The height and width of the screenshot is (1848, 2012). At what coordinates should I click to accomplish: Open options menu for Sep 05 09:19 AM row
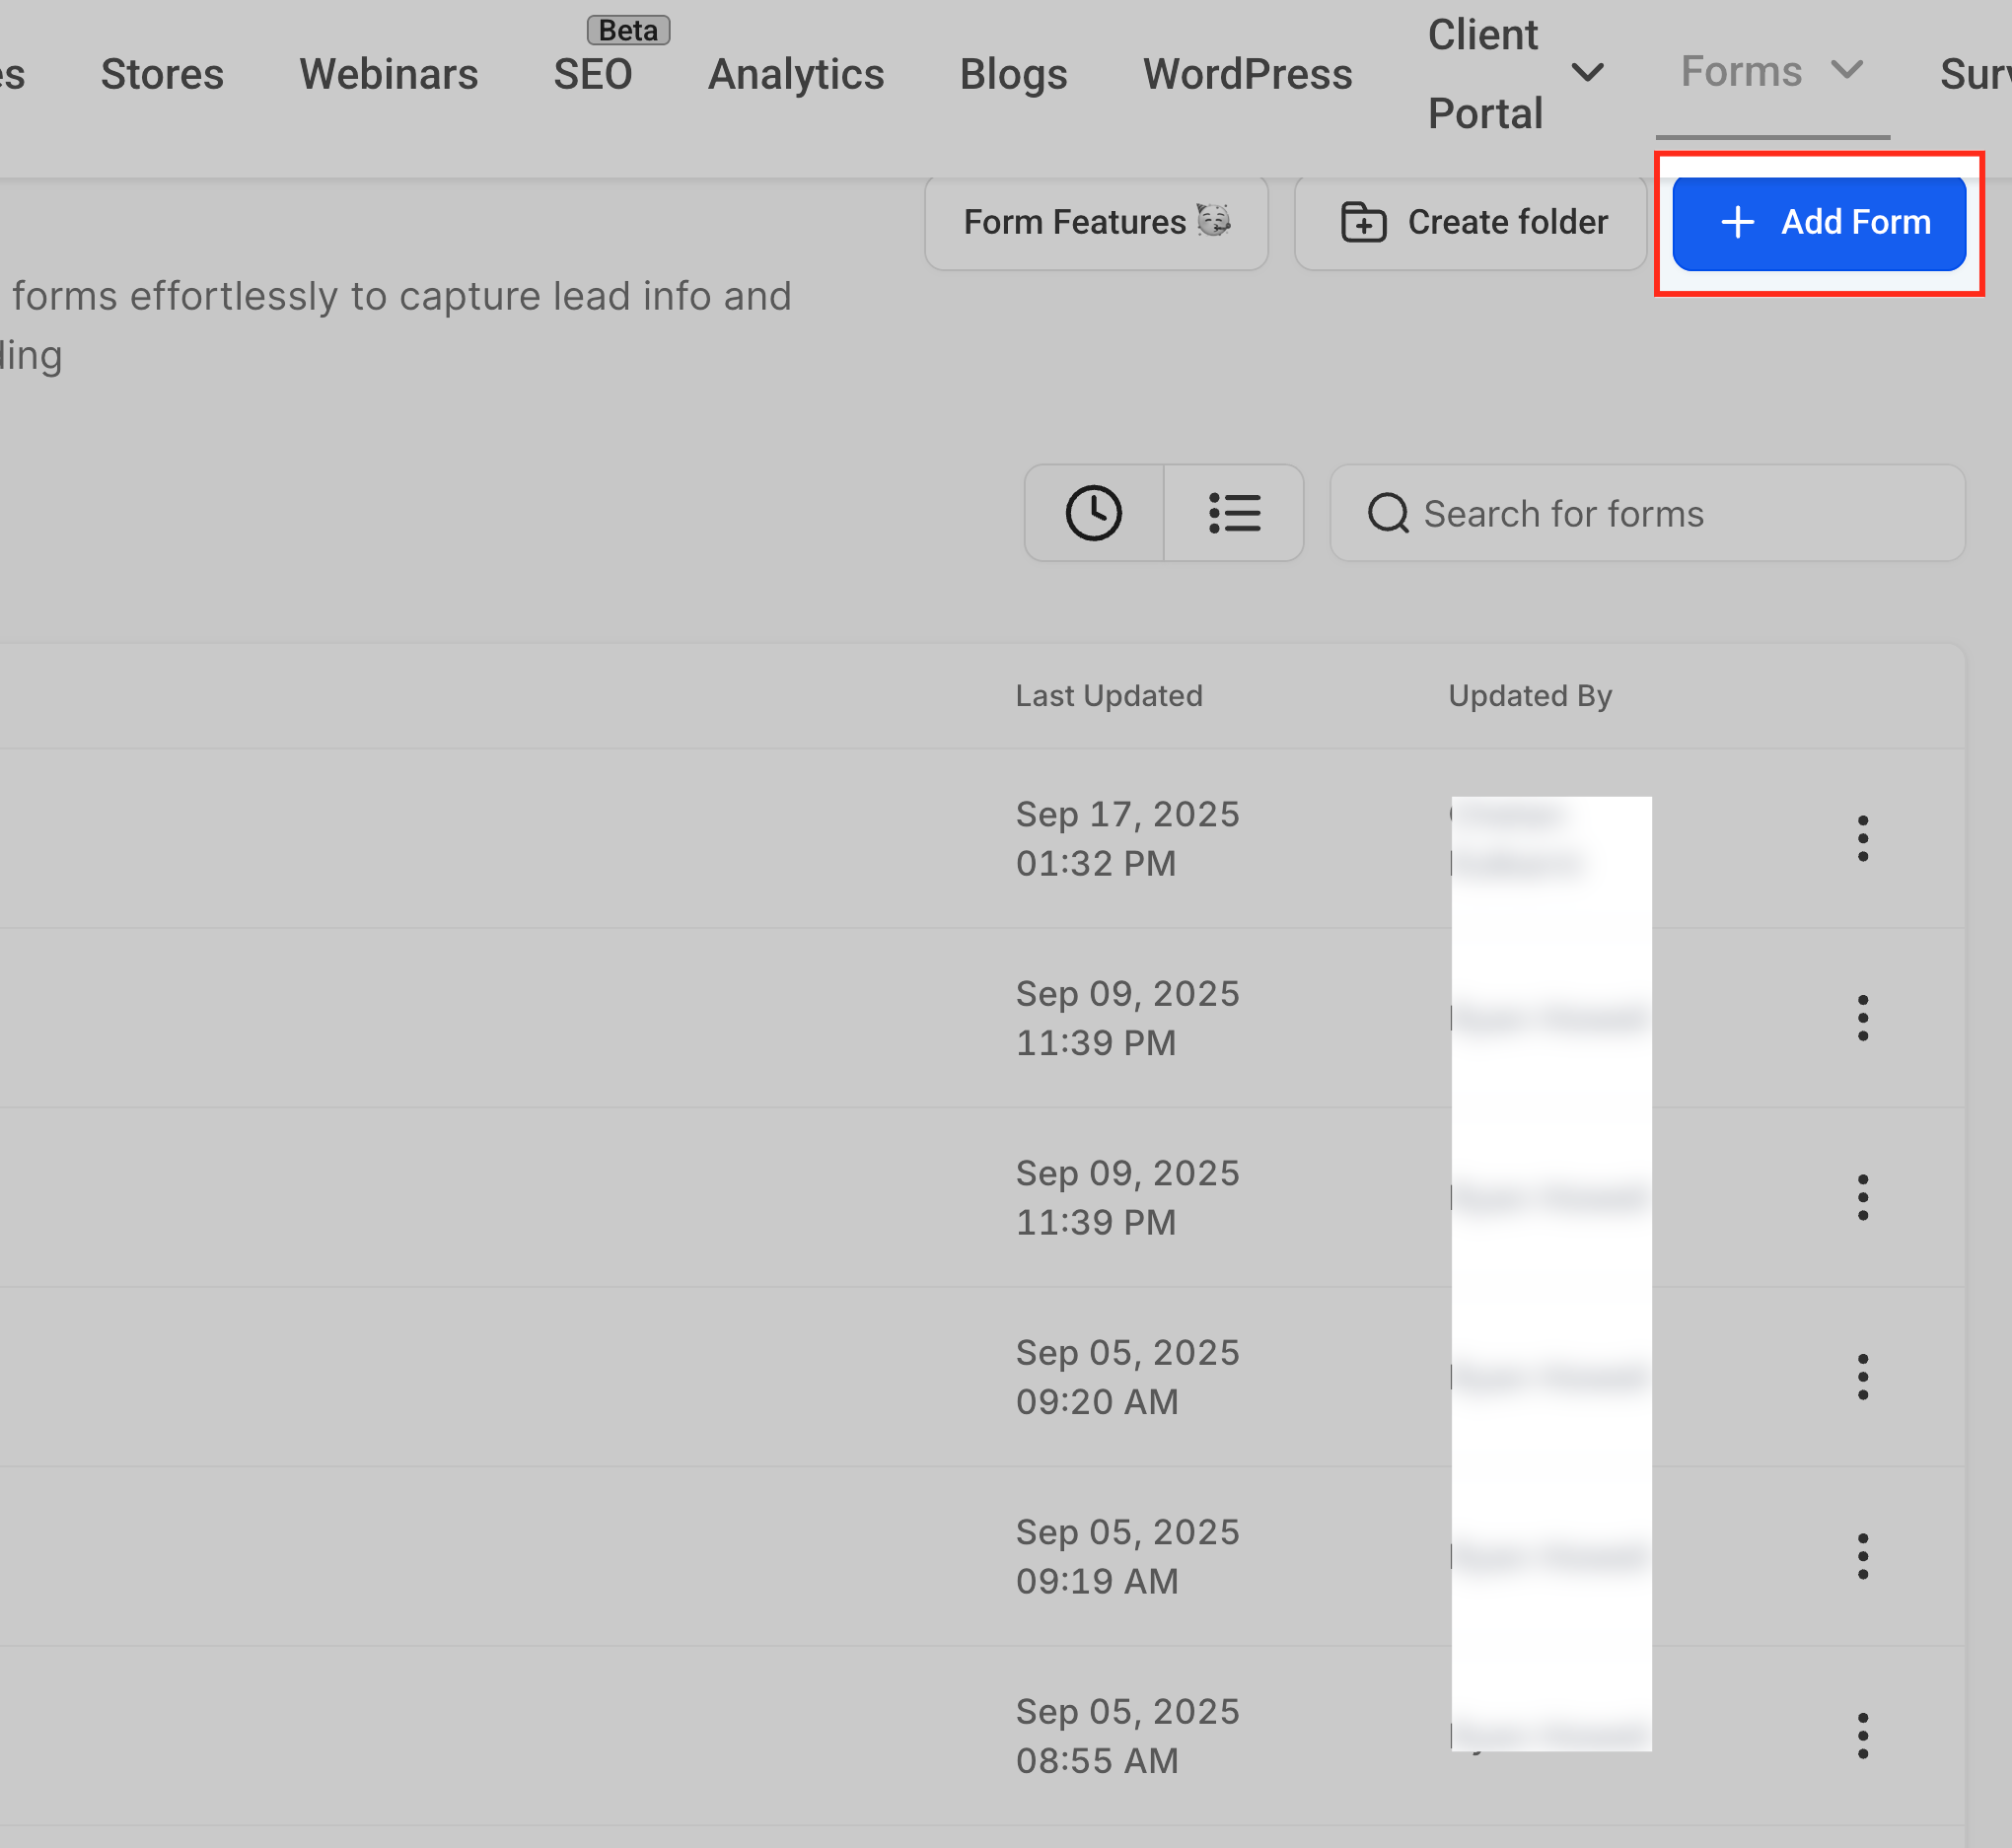[1862, 1556]
